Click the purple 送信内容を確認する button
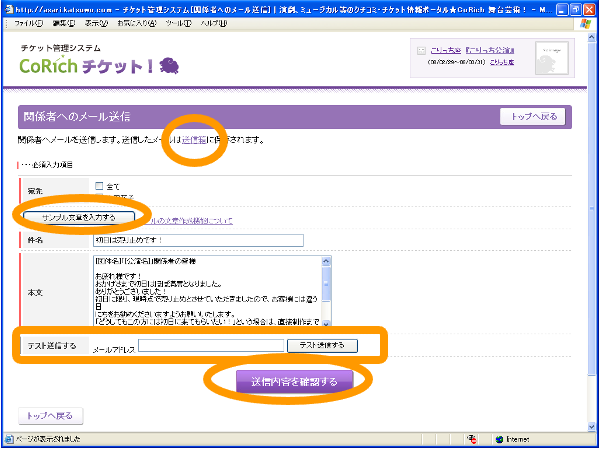 [x=287, y=381]
